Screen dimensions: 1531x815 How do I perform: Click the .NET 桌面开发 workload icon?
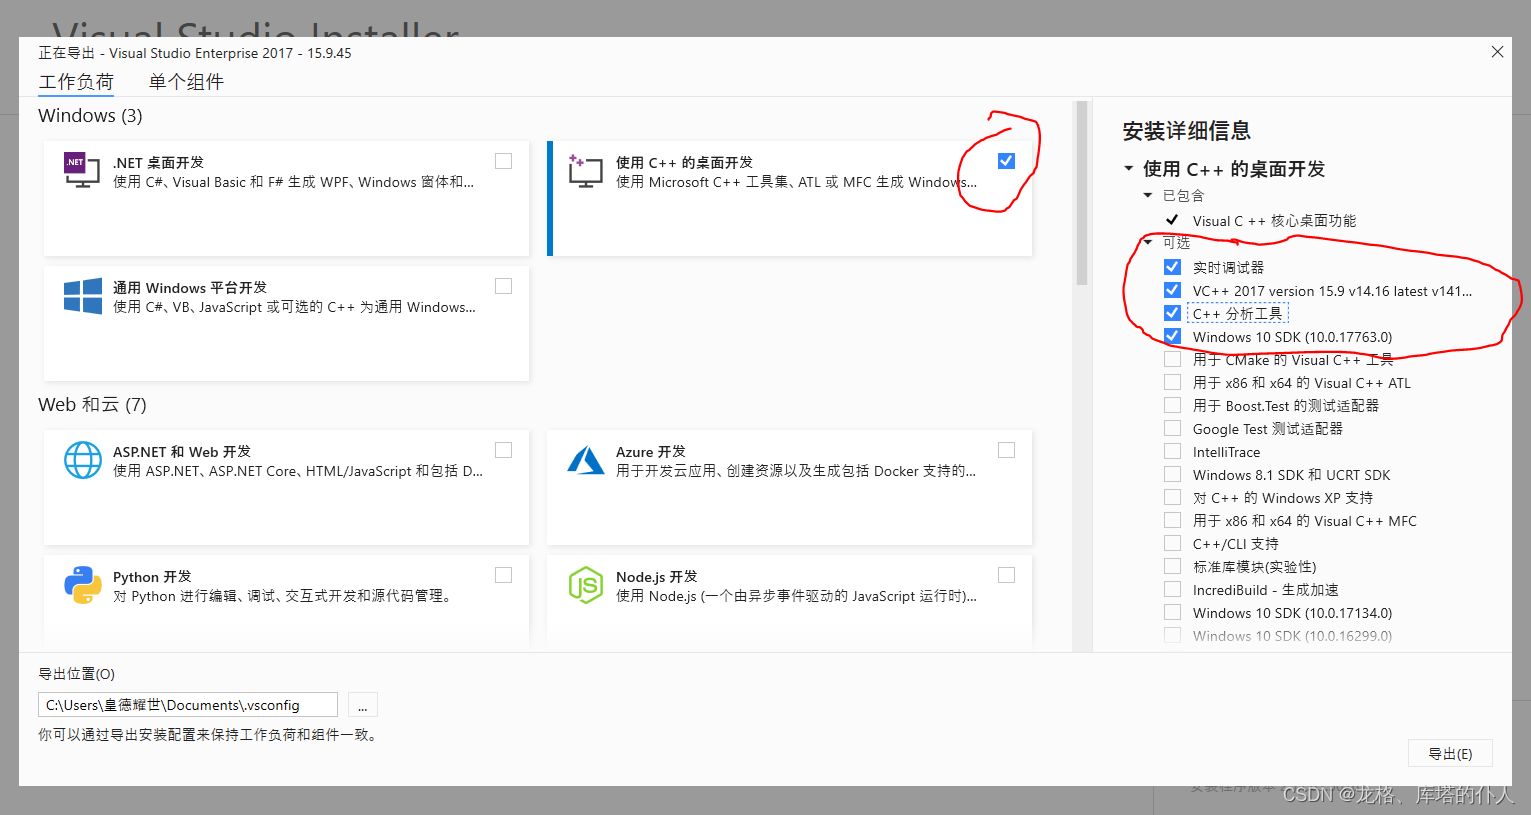tap(81, 171)
